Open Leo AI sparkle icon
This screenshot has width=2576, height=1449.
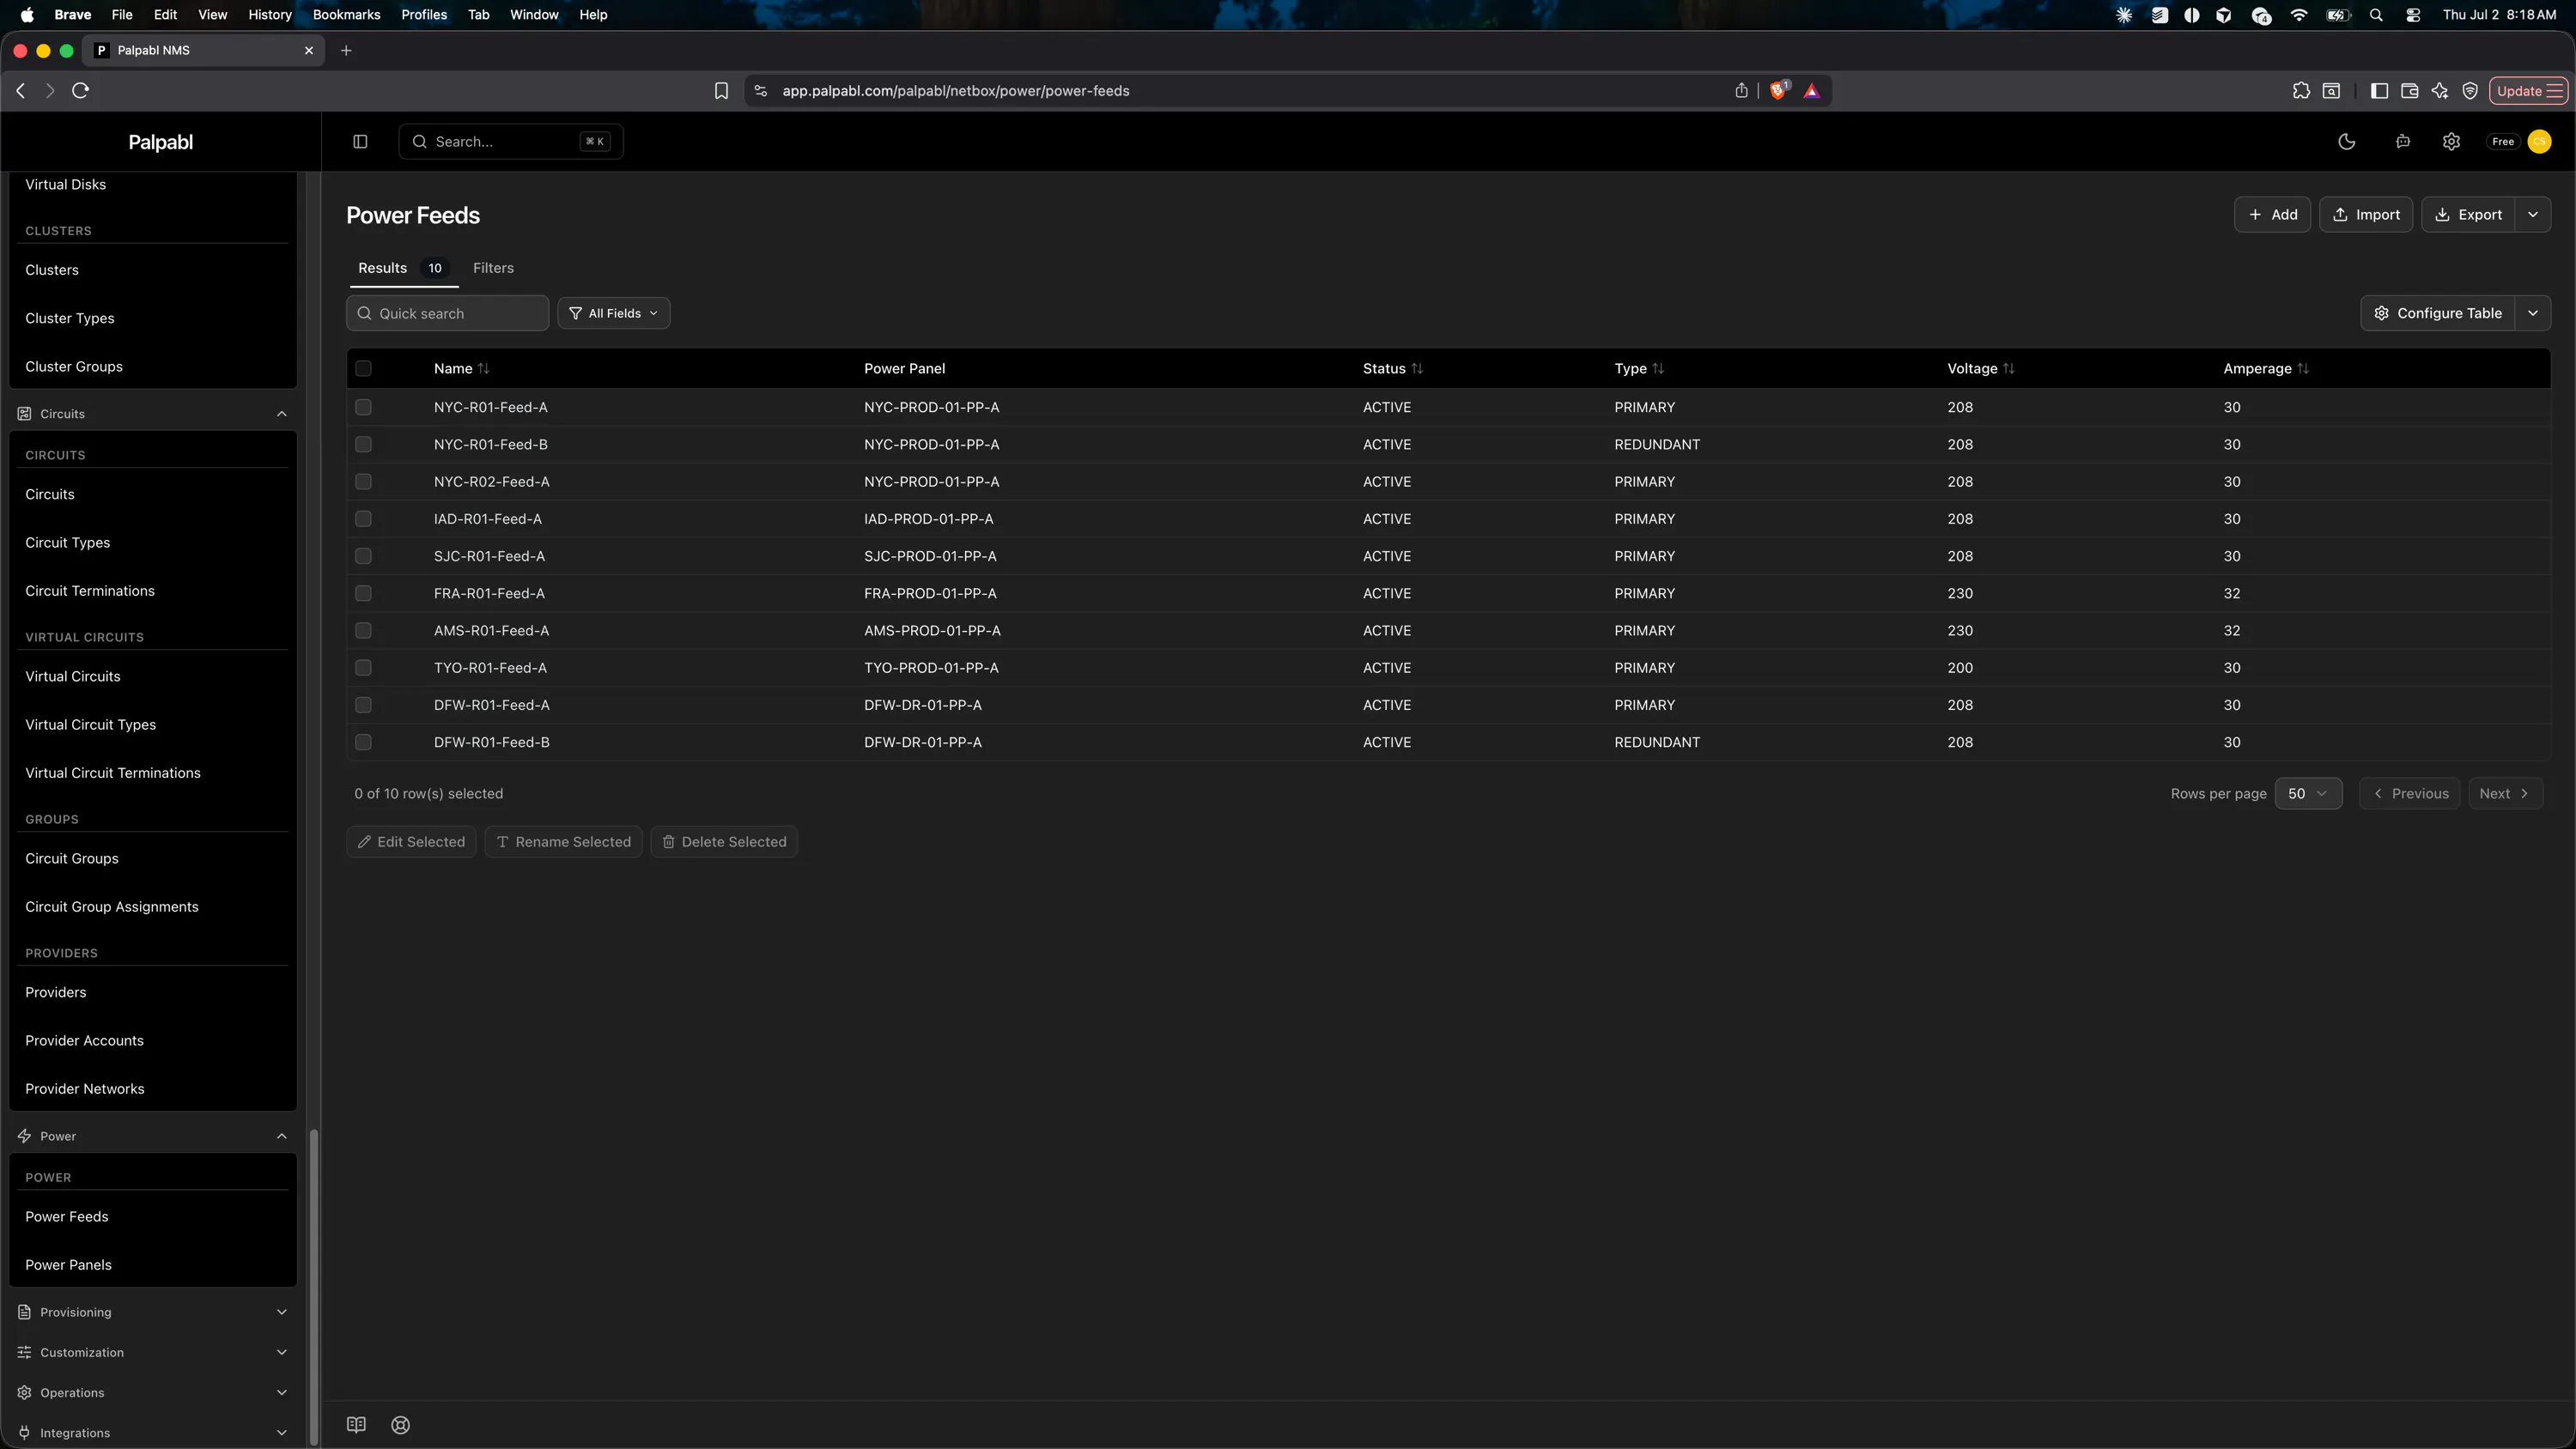2440,91
